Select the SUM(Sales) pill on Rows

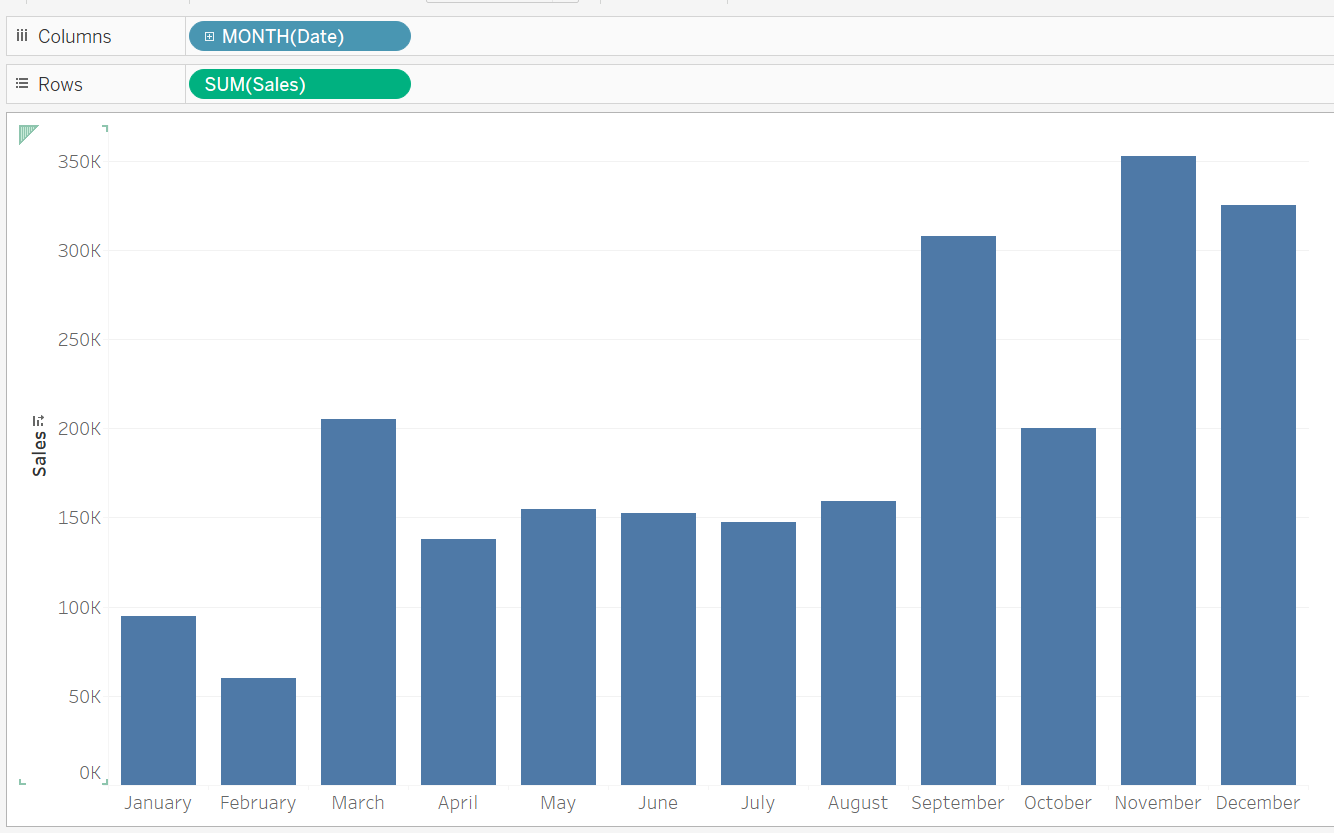coord(299,84)
